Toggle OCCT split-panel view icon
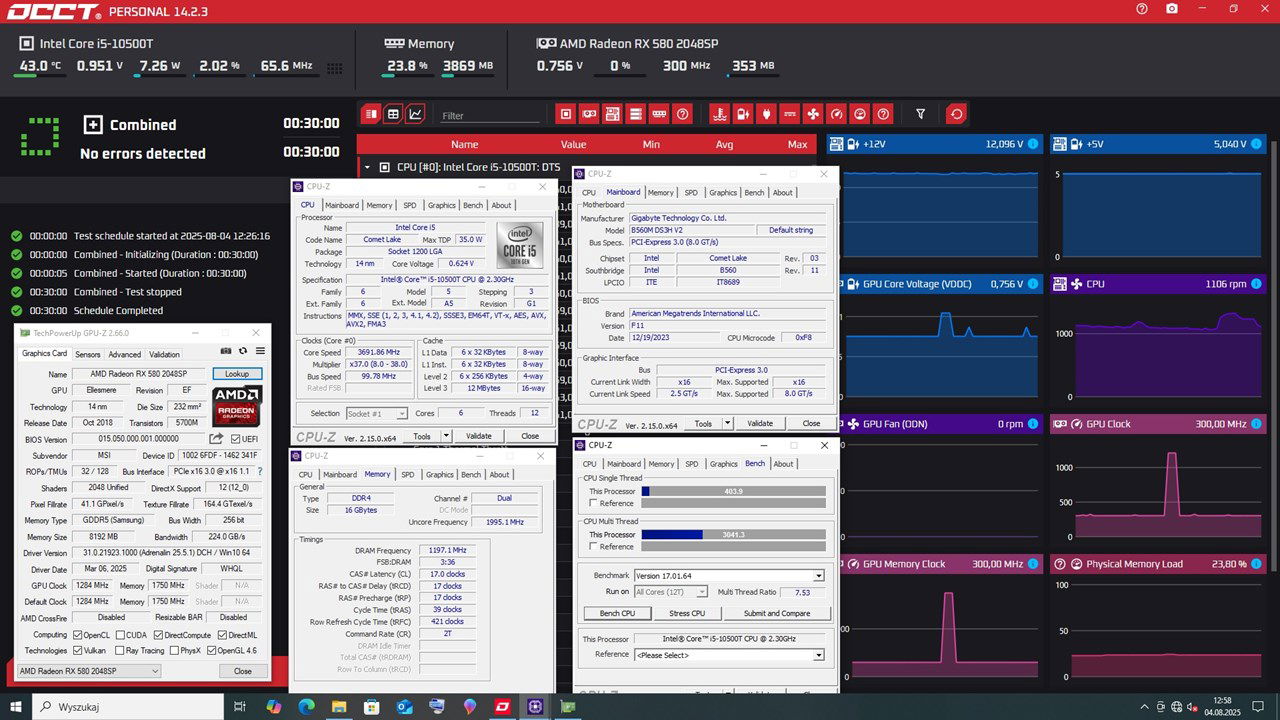1280x720 pixels. tap(371, 114)
